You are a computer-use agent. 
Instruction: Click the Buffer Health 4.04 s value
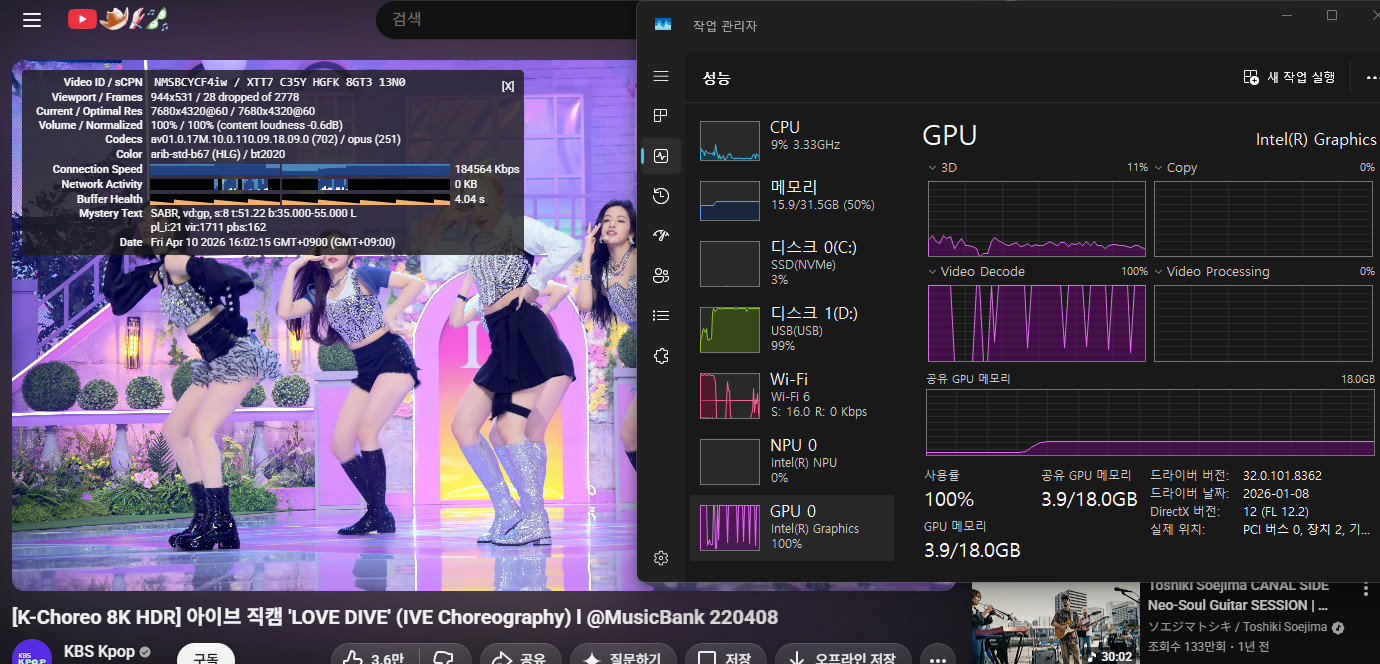(x=469, y=199)
